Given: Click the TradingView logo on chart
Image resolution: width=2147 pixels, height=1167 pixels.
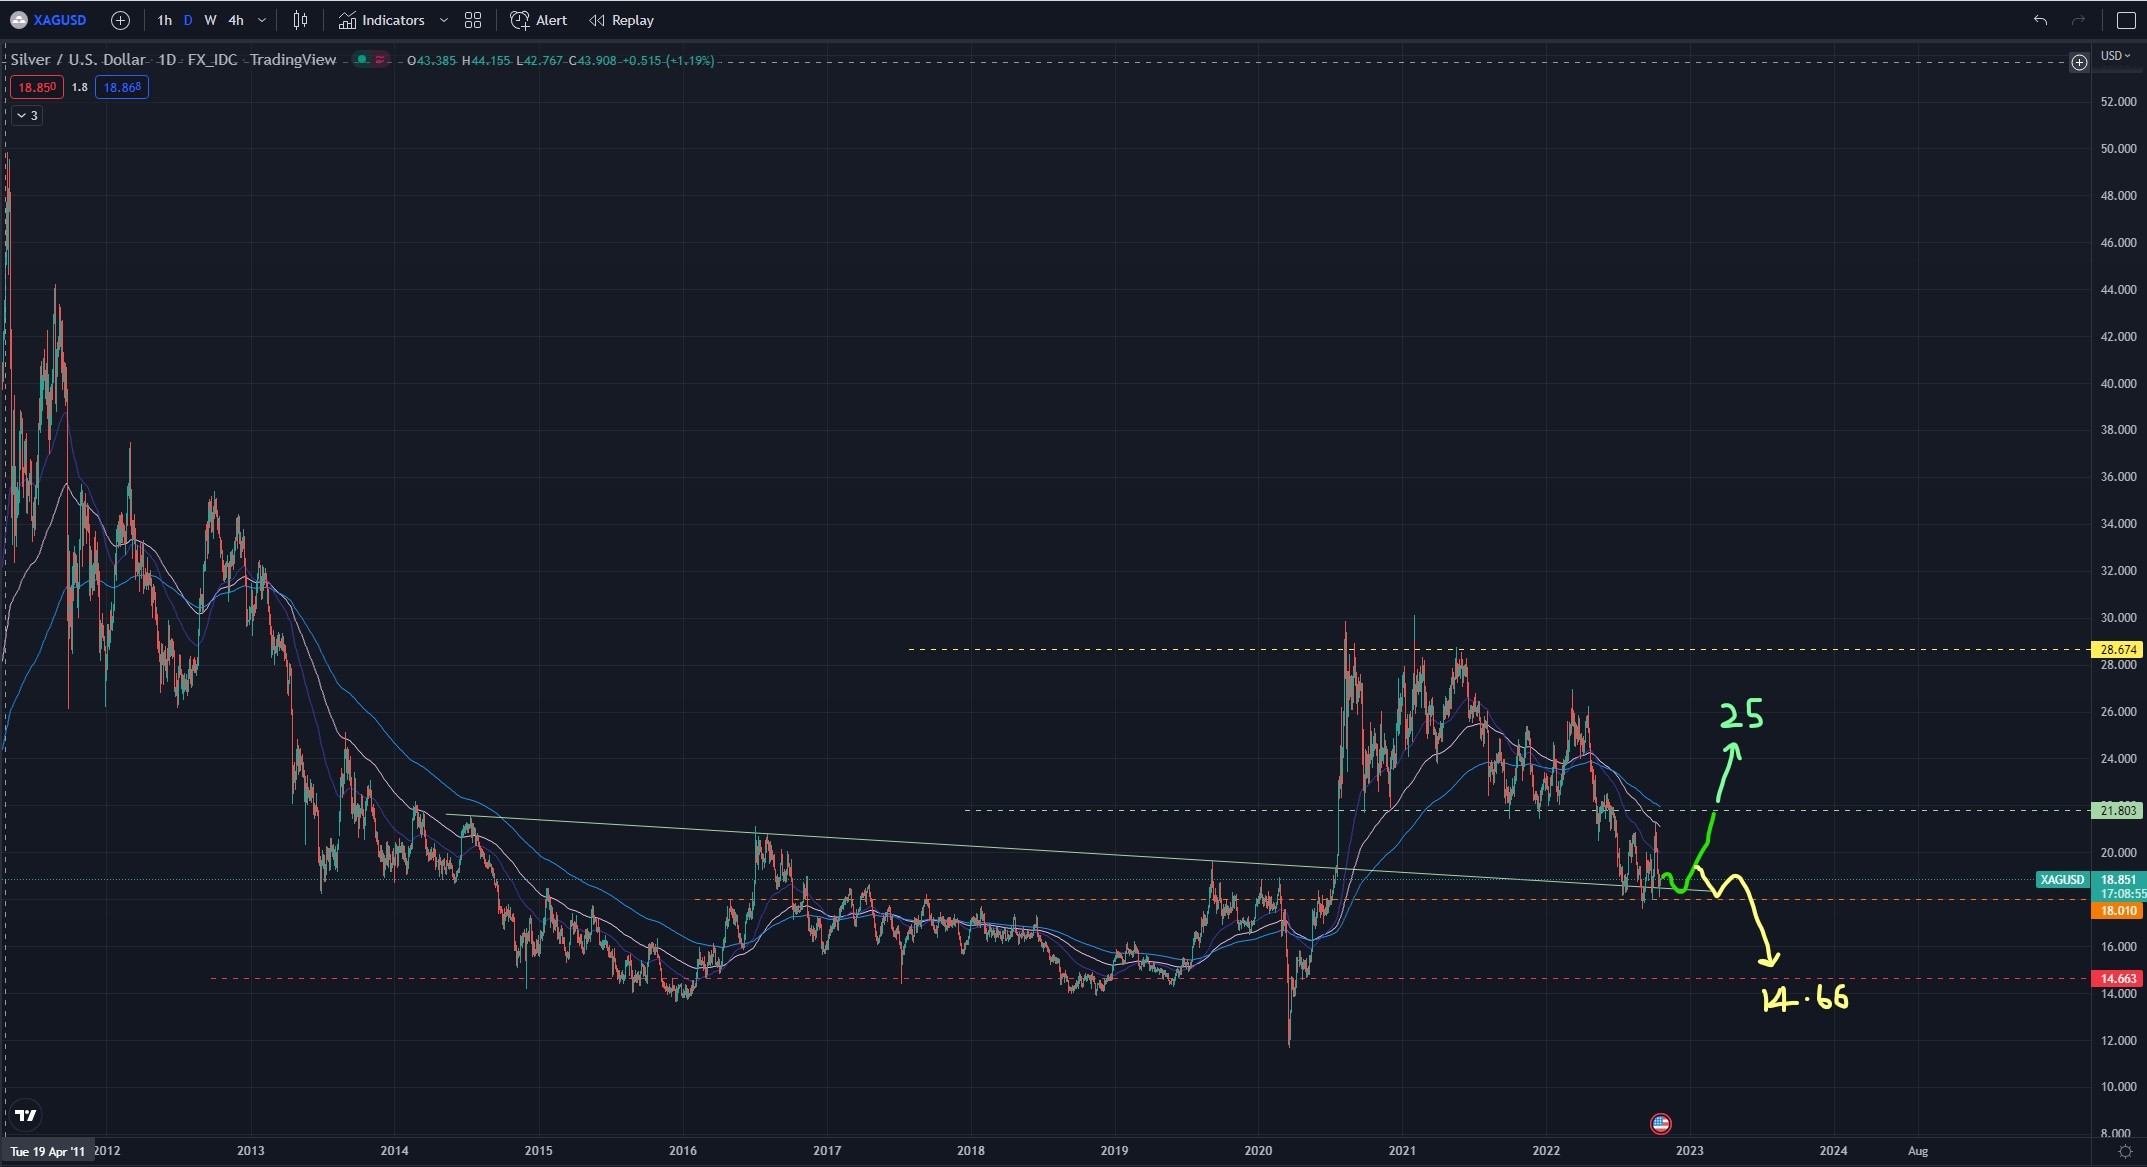Looking at the screenshot, I should (x=26, y=1115).
